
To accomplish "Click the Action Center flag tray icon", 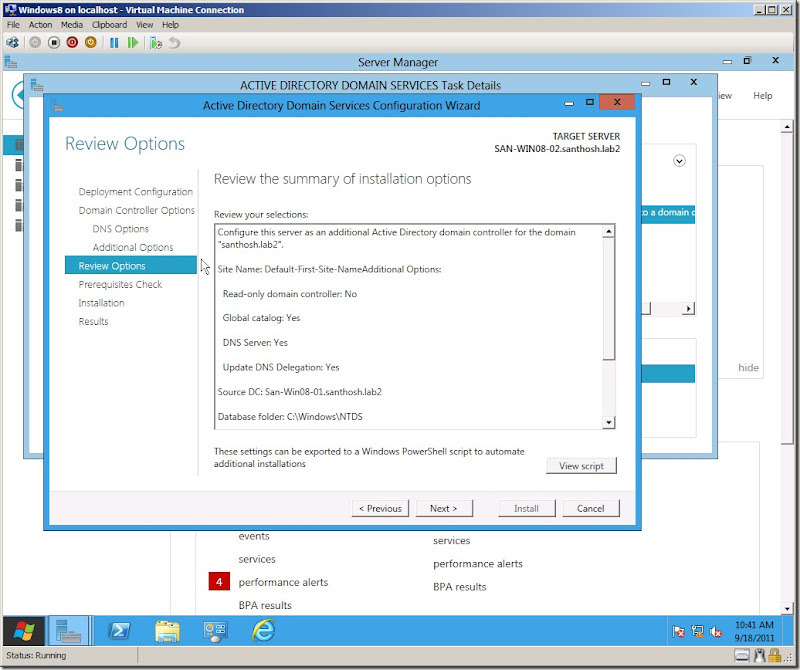I will (678, 632).
